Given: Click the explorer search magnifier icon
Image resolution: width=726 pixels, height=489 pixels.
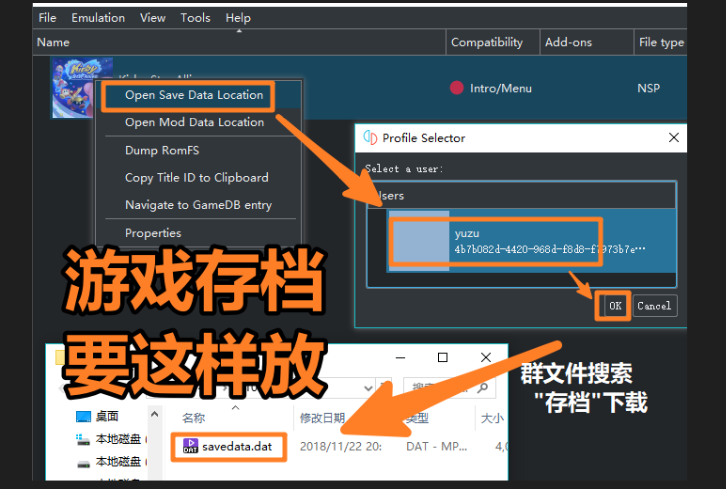Looking at the screenshot, I should [482, 388].
